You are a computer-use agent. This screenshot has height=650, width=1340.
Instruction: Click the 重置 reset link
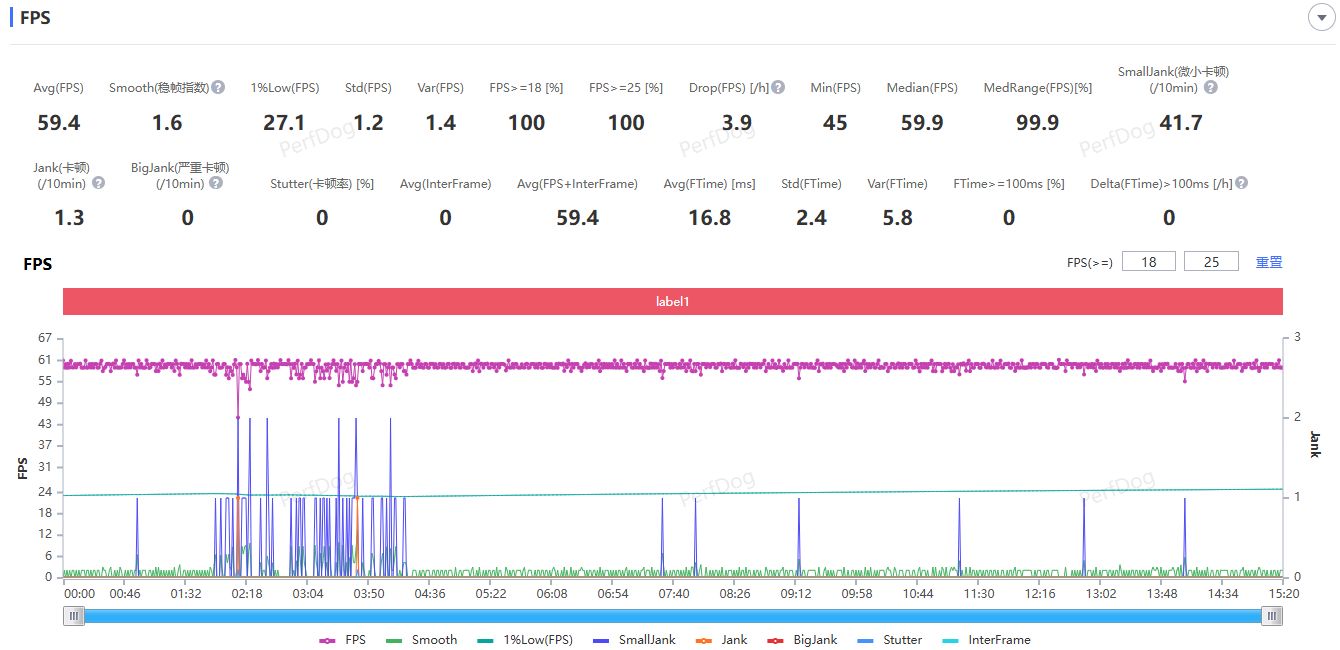click(1269, 262)
